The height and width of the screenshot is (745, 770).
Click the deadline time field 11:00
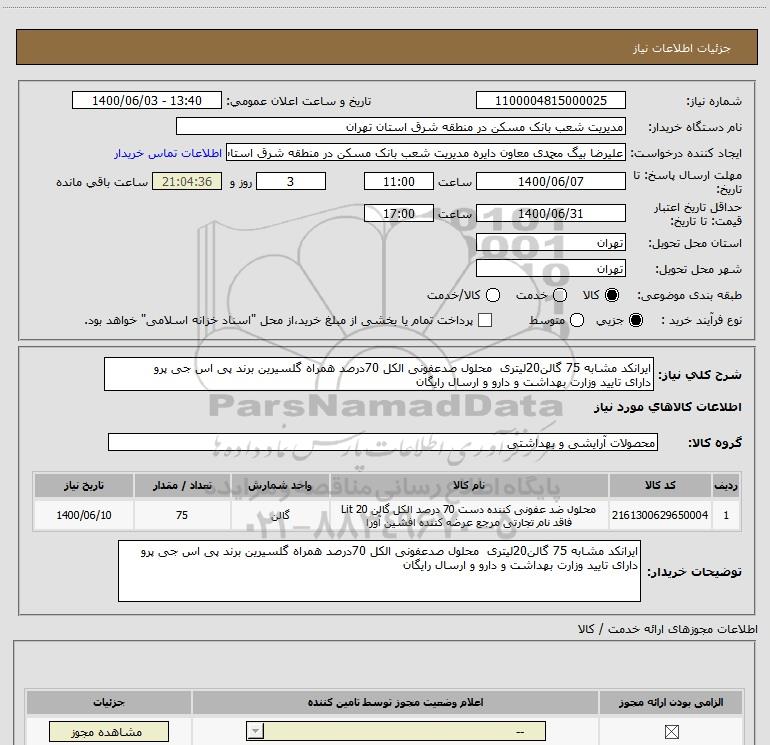click(x=399, y=181)
